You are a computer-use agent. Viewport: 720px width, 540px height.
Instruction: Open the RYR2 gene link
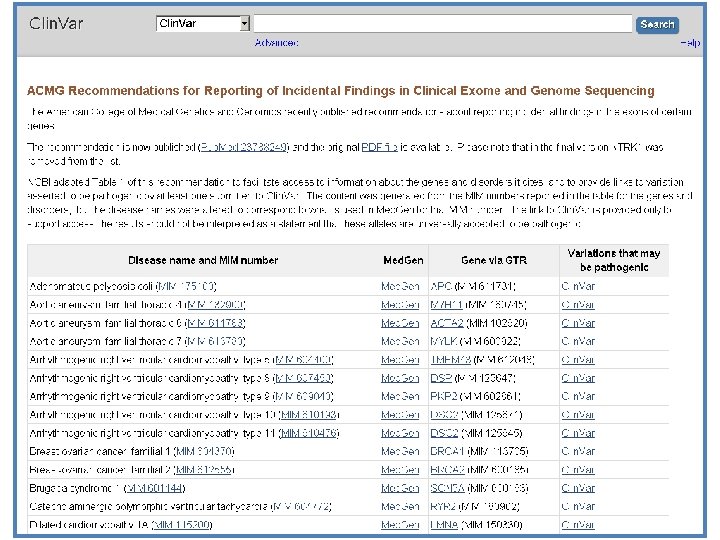pyautogui.click(x=443, y=506)
